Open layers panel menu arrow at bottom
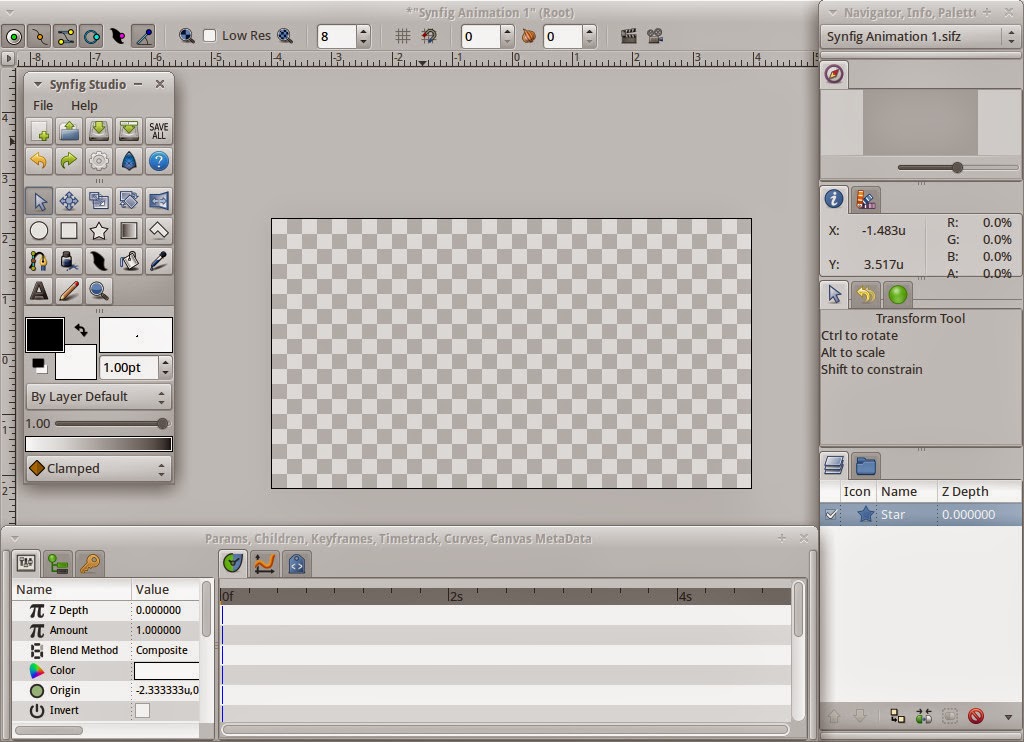Screen dimensions: 1024x742 1008,717
